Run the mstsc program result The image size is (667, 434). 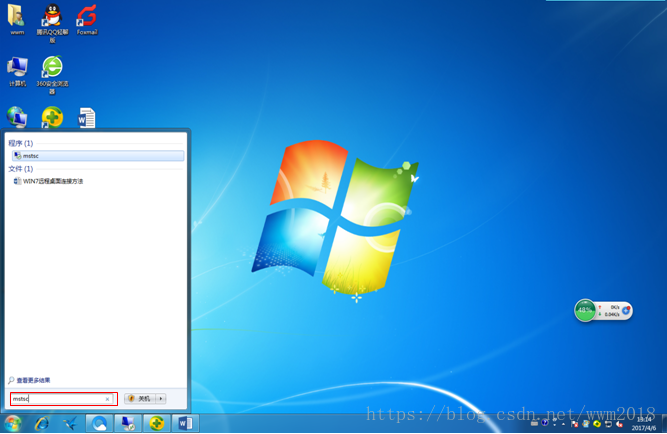tap(98, 156)
